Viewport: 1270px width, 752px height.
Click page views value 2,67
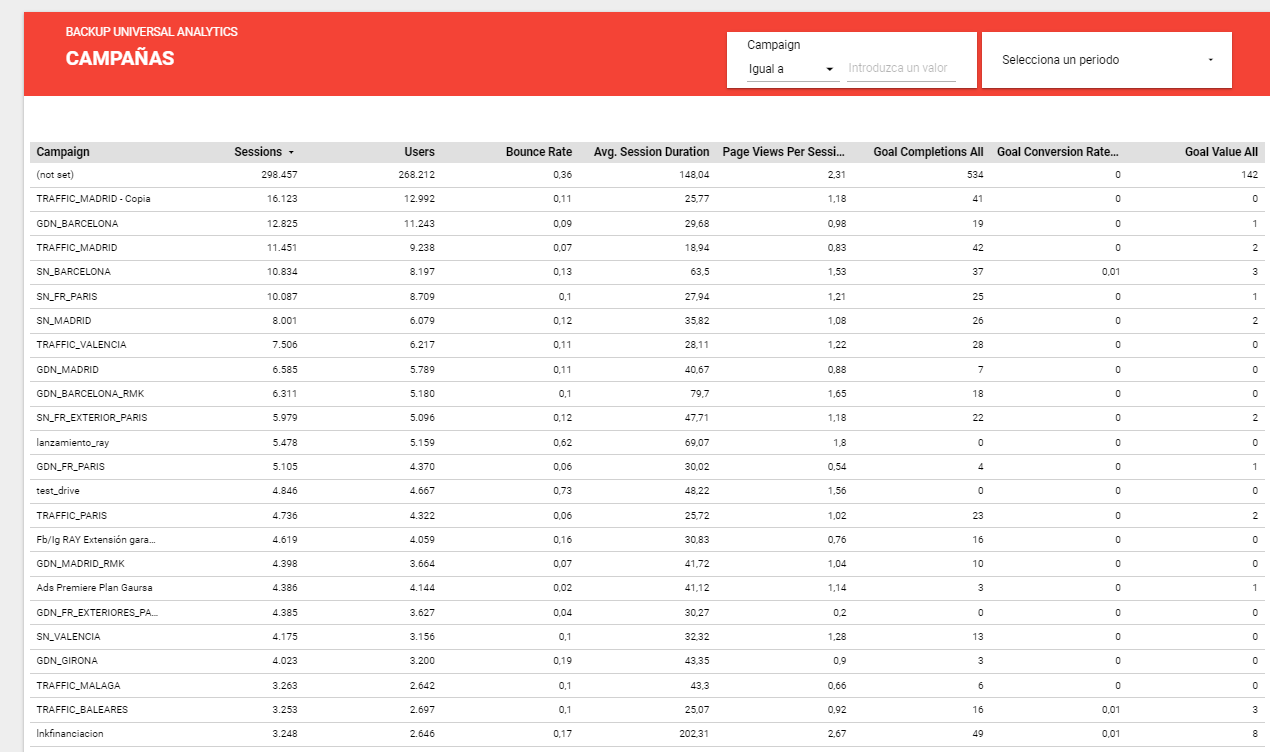(x=837, y=733)
